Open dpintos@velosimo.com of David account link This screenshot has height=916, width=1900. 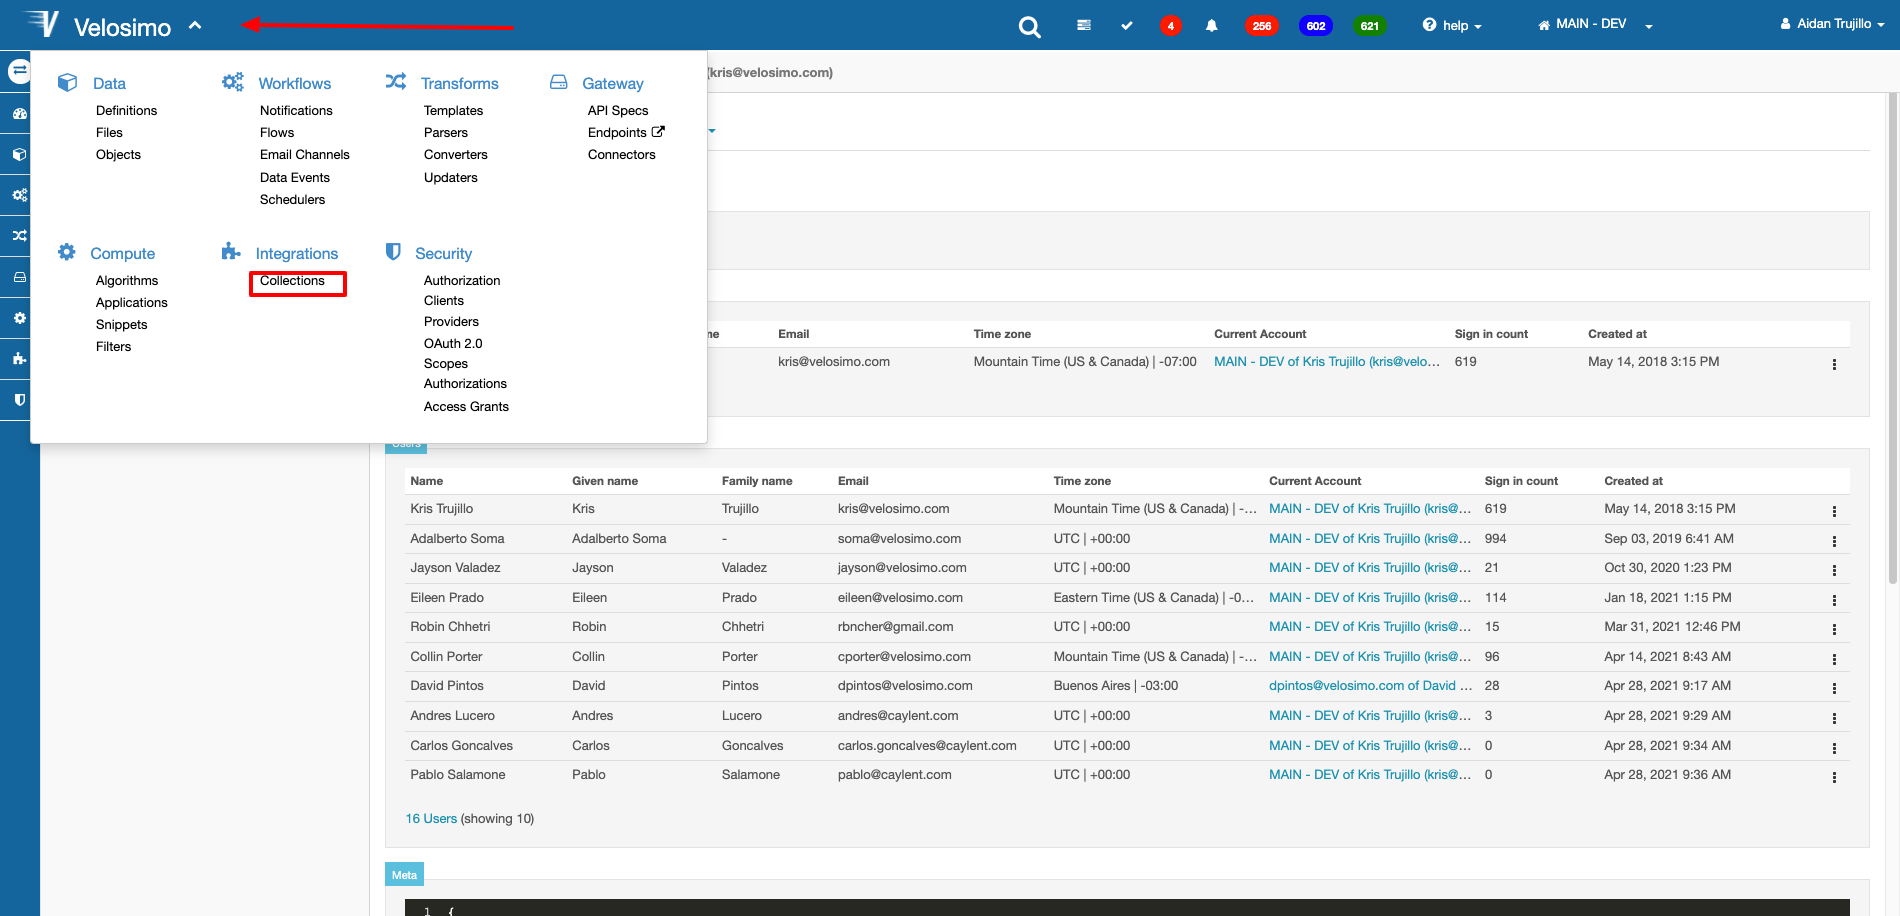tap(1370, 686)
